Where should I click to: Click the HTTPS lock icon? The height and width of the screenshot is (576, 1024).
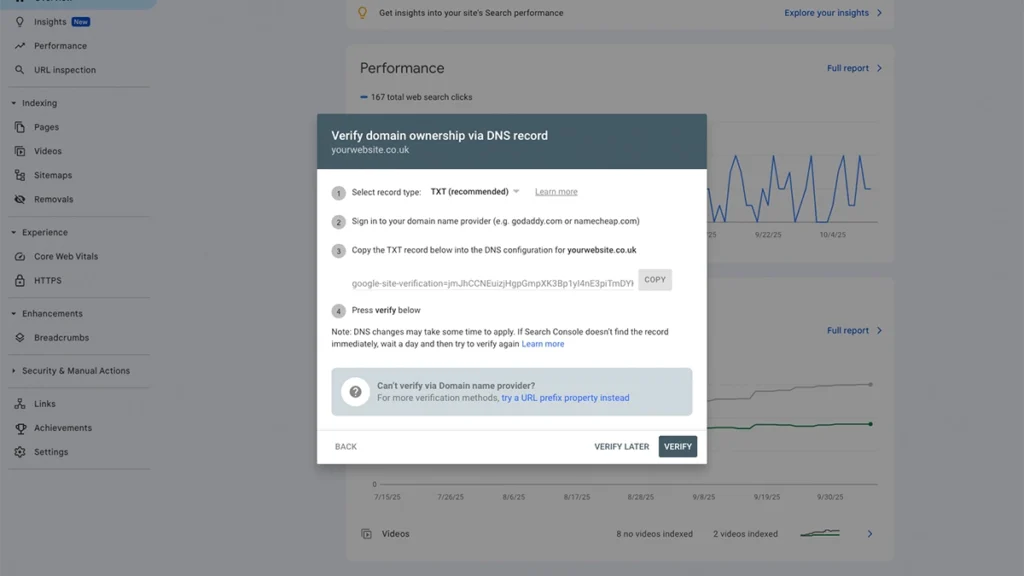click(20, 280)
